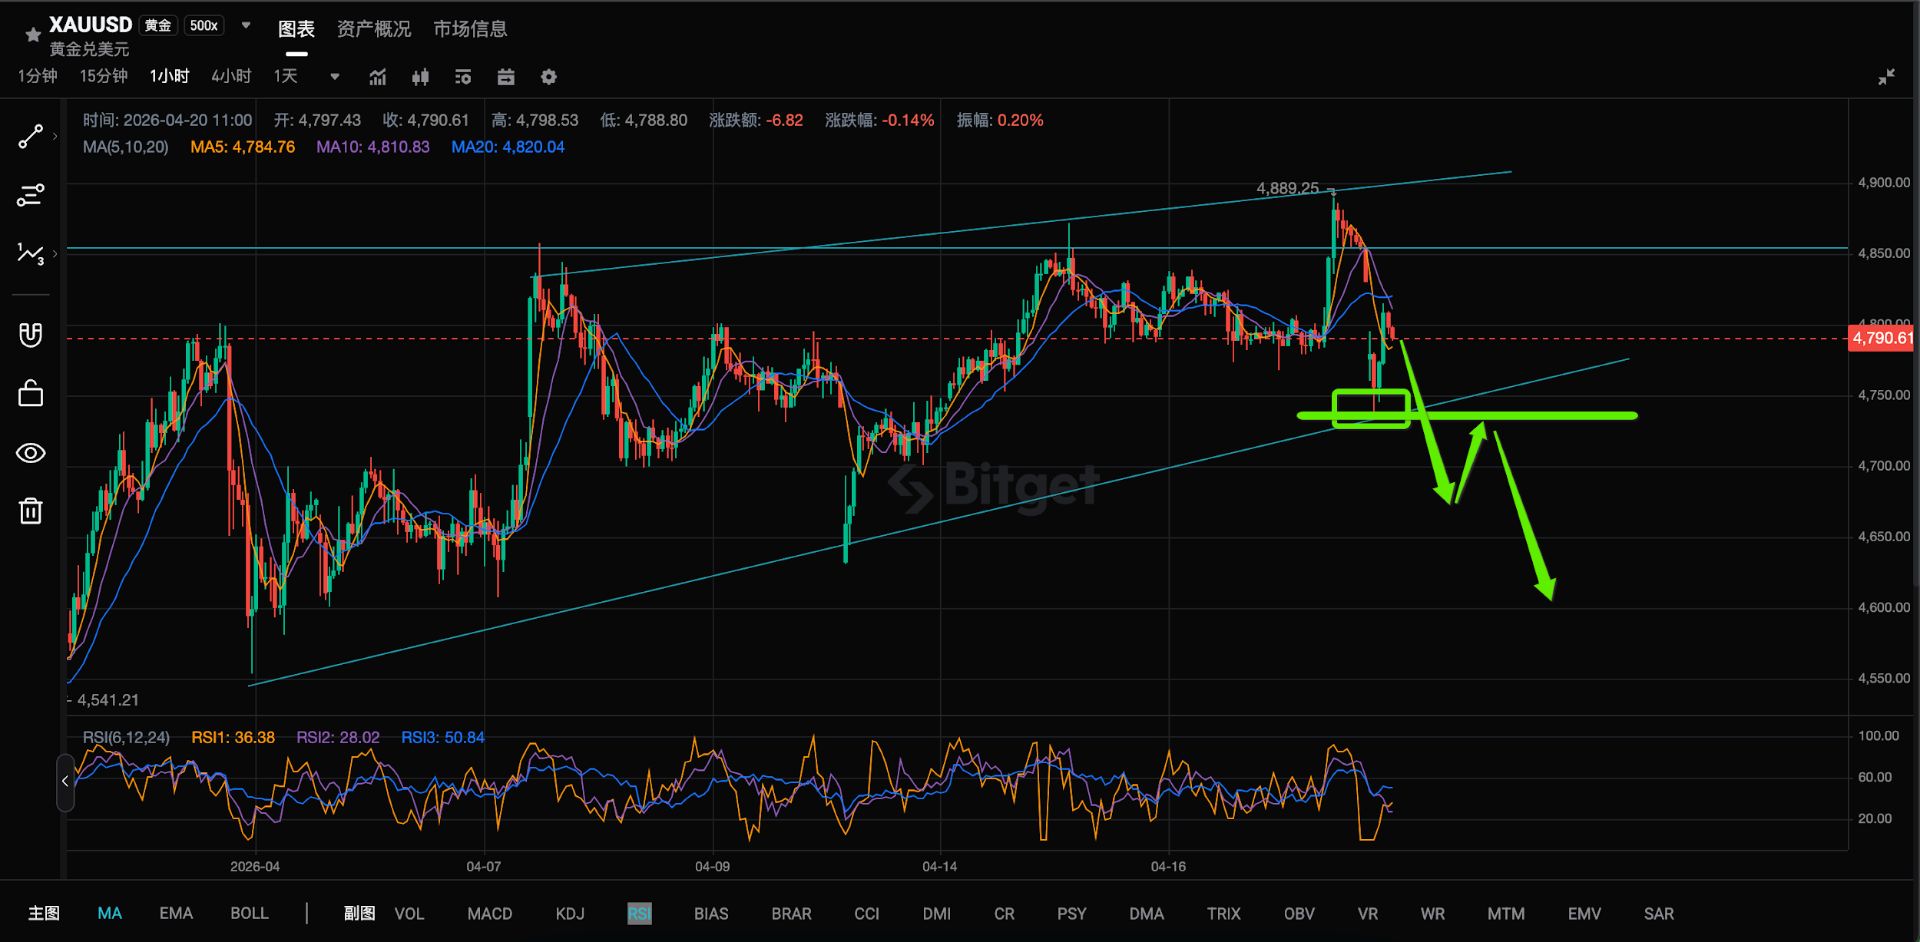Select the OBV indicator

point(1300,913)
